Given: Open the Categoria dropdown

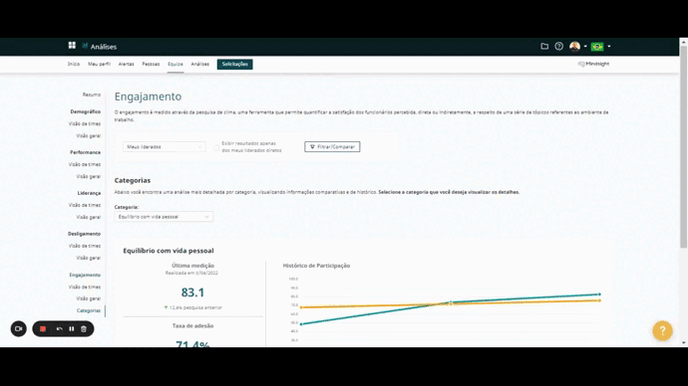Looking at the screenshot, I should 164,217.
